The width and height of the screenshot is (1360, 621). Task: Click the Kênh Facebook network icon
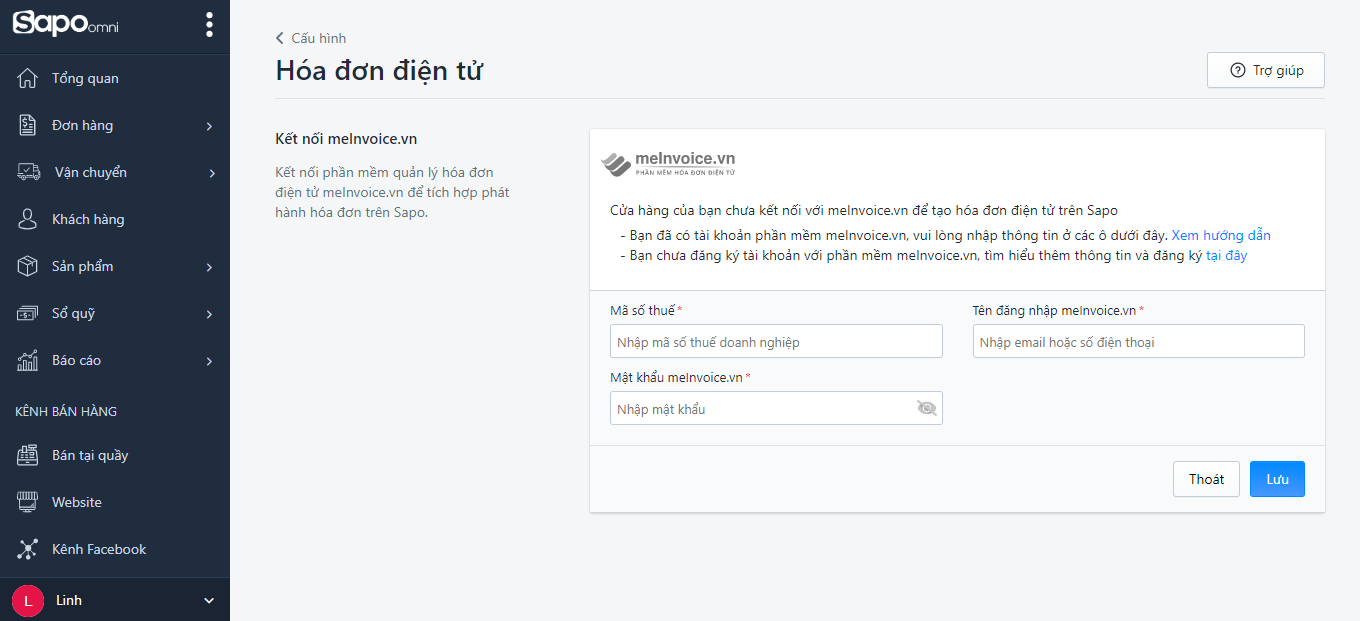28,549
